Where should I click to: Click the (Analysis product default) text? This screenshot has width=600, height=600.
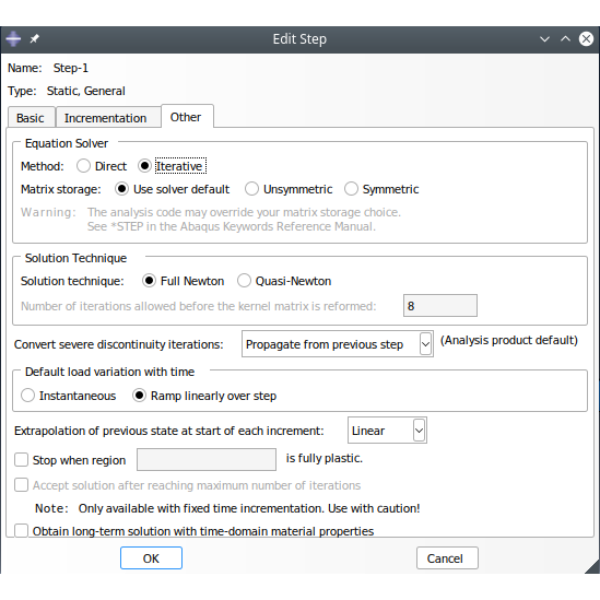[509, 340]
